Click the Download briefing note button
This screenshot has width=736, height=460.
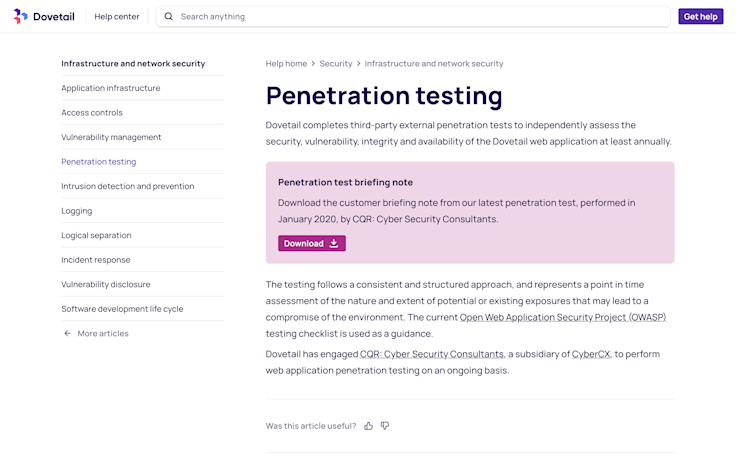(311, 243)
